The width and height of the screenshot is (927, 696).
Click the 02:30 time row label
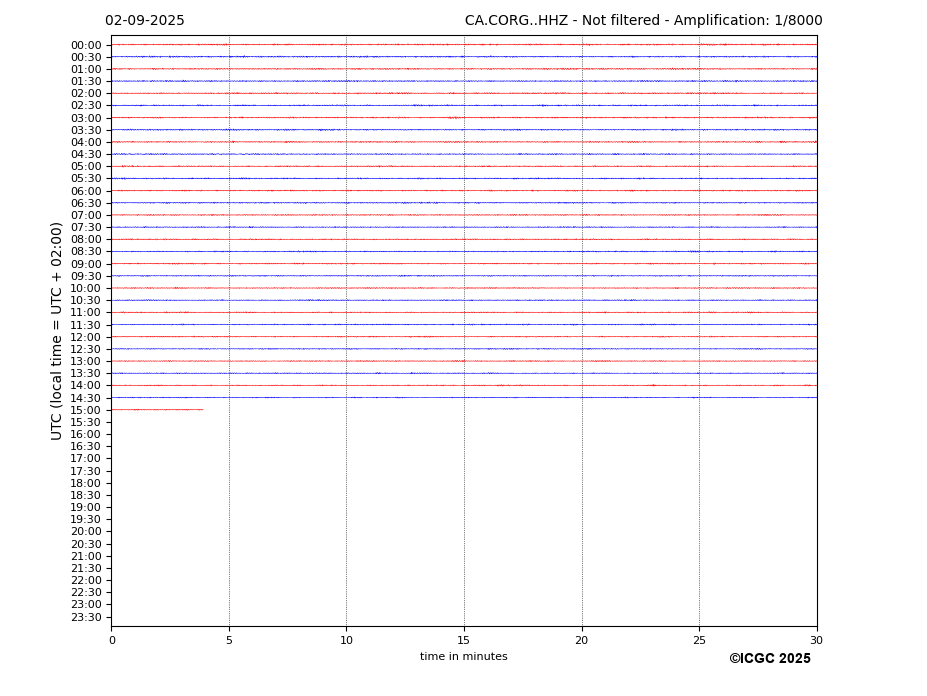click(86, 106)
